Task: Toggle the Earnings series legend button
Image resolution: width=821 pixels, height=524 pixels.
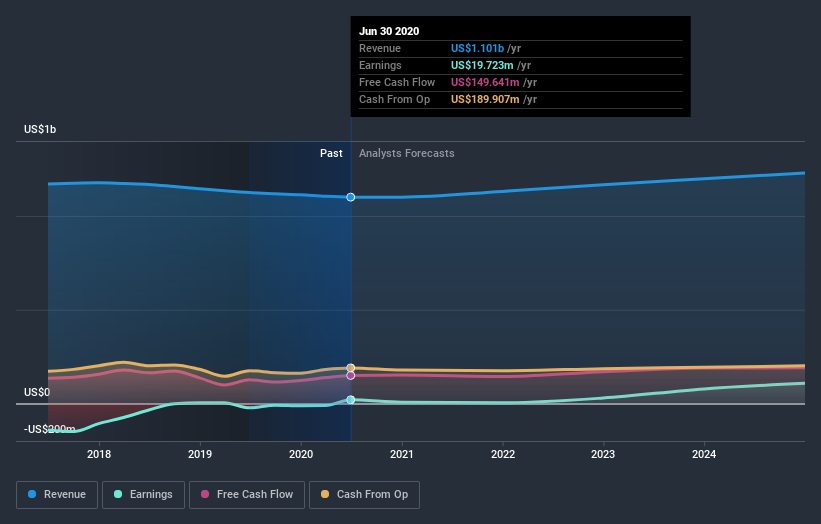Action: (143, 495)
